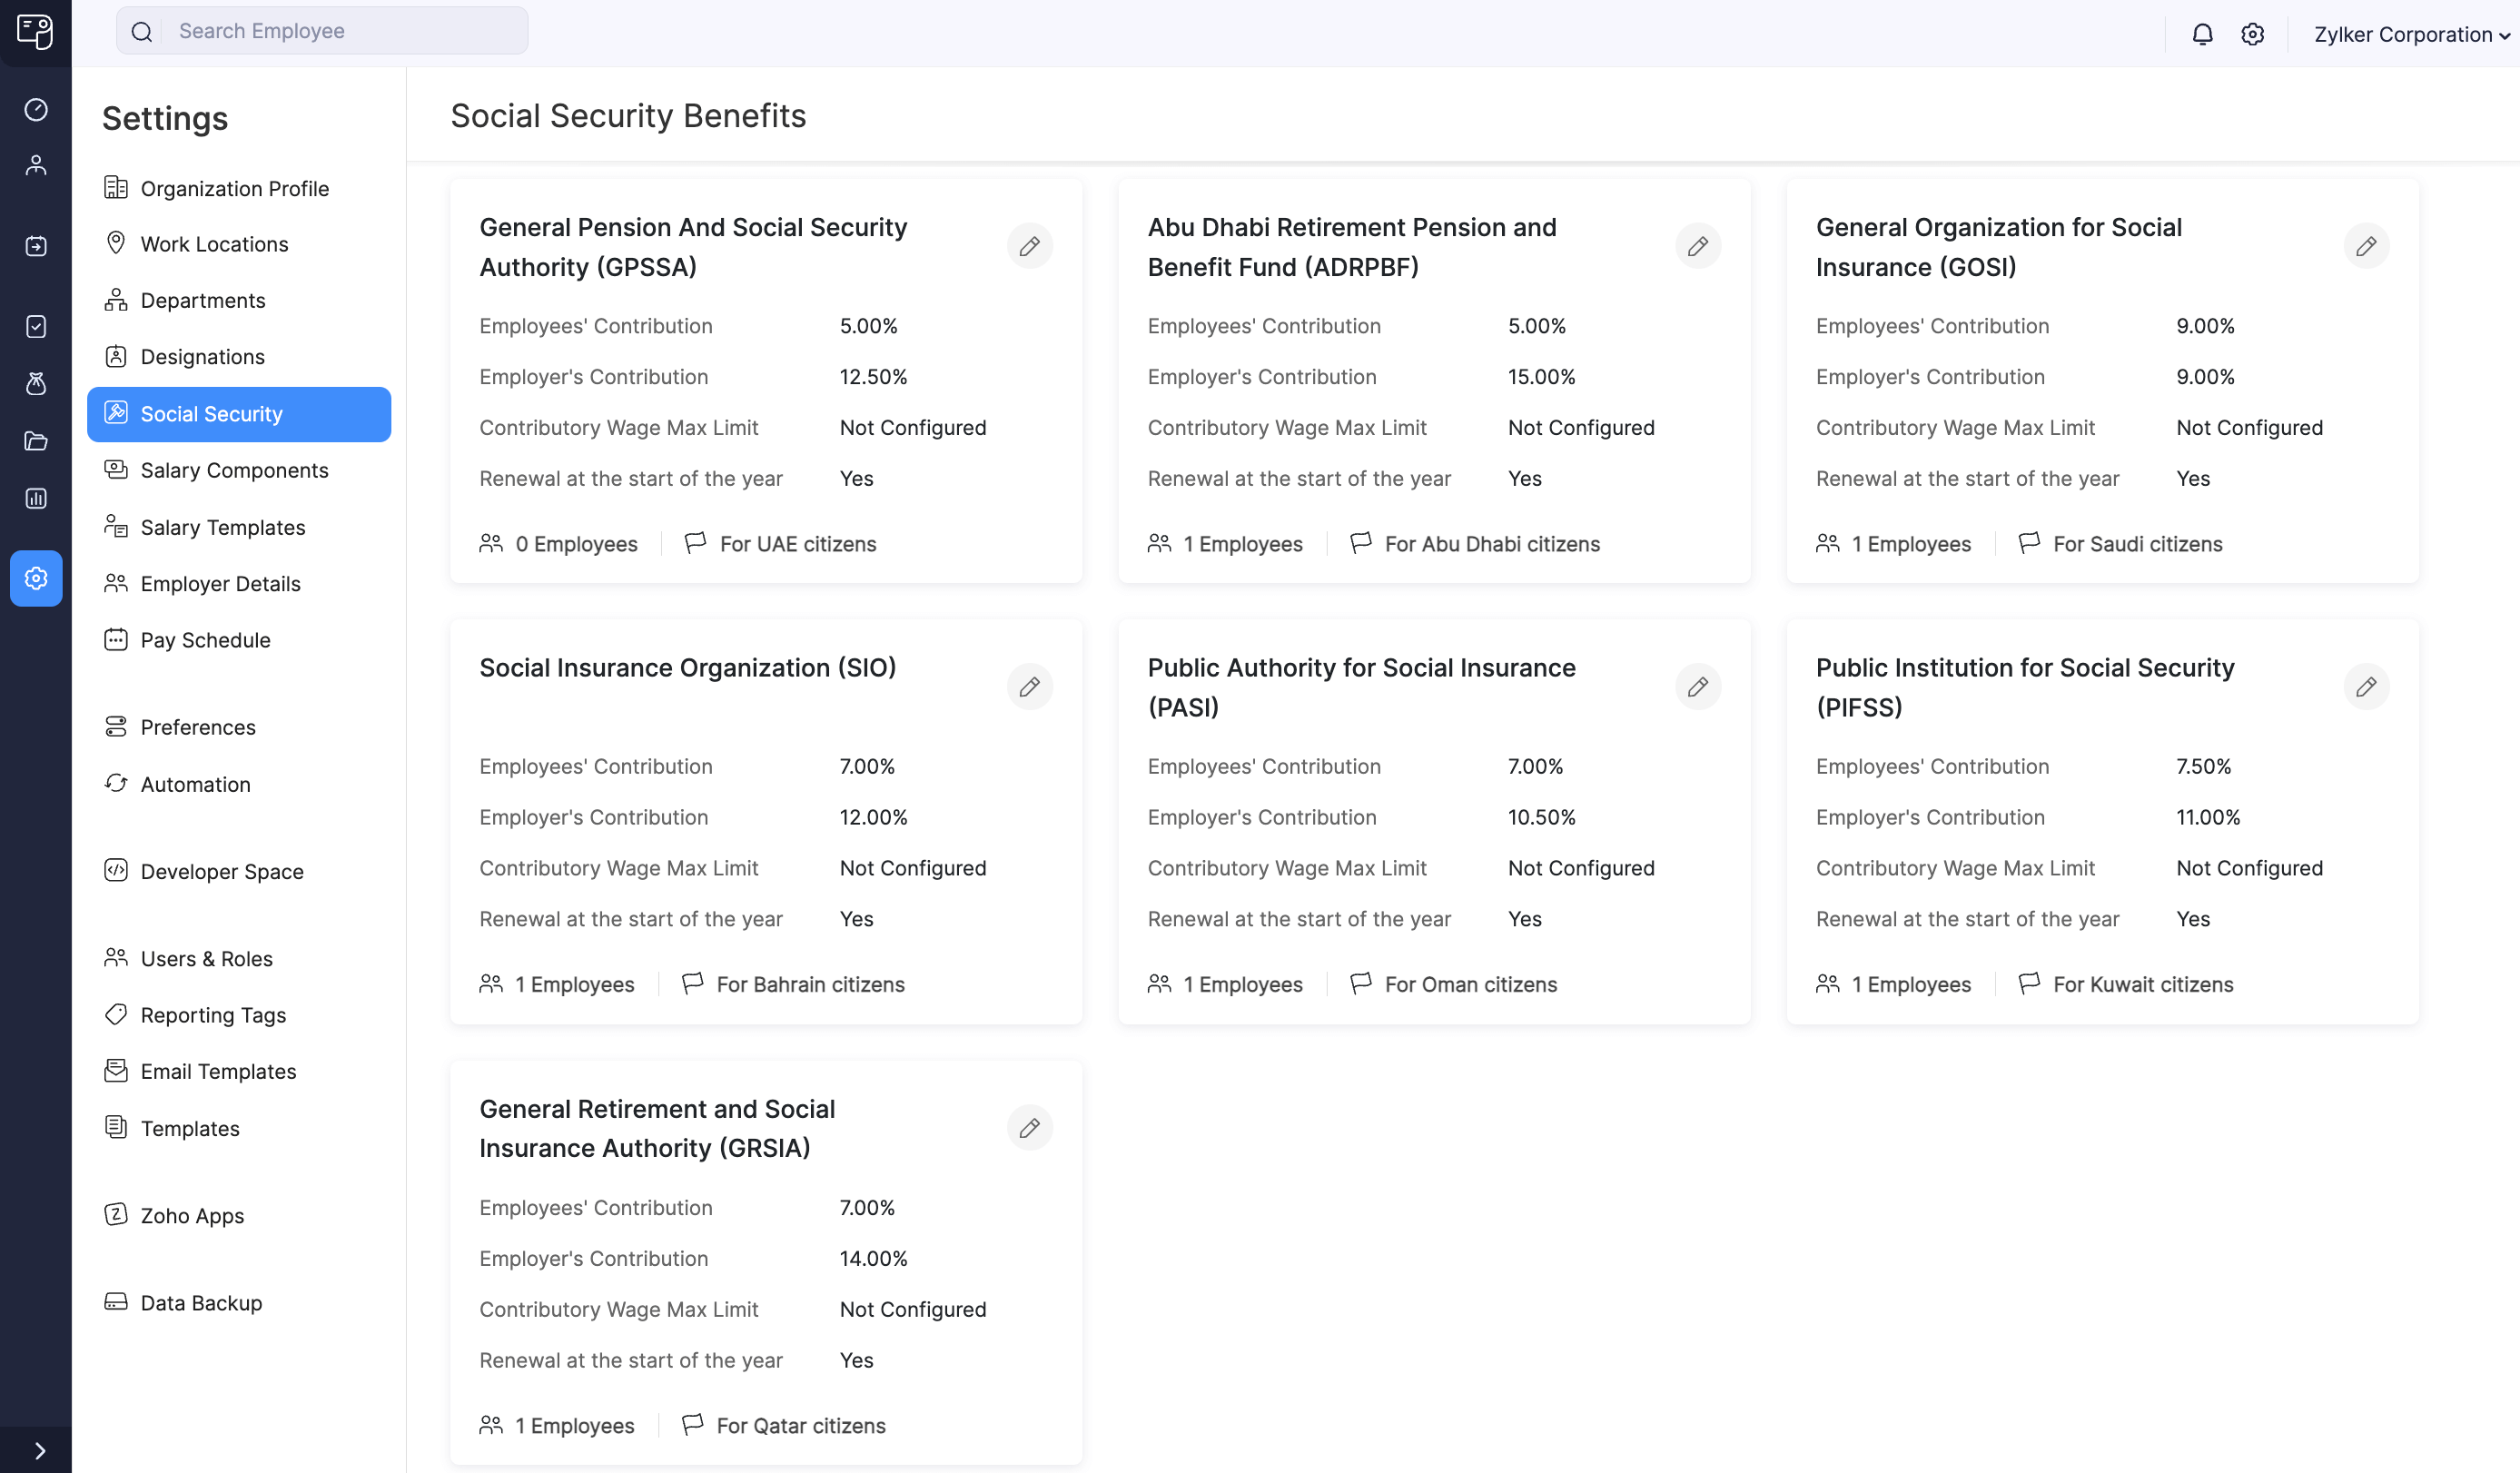Click the Social Security sidebar icon
2520x1473 pixels.
(x=114, y=412)
